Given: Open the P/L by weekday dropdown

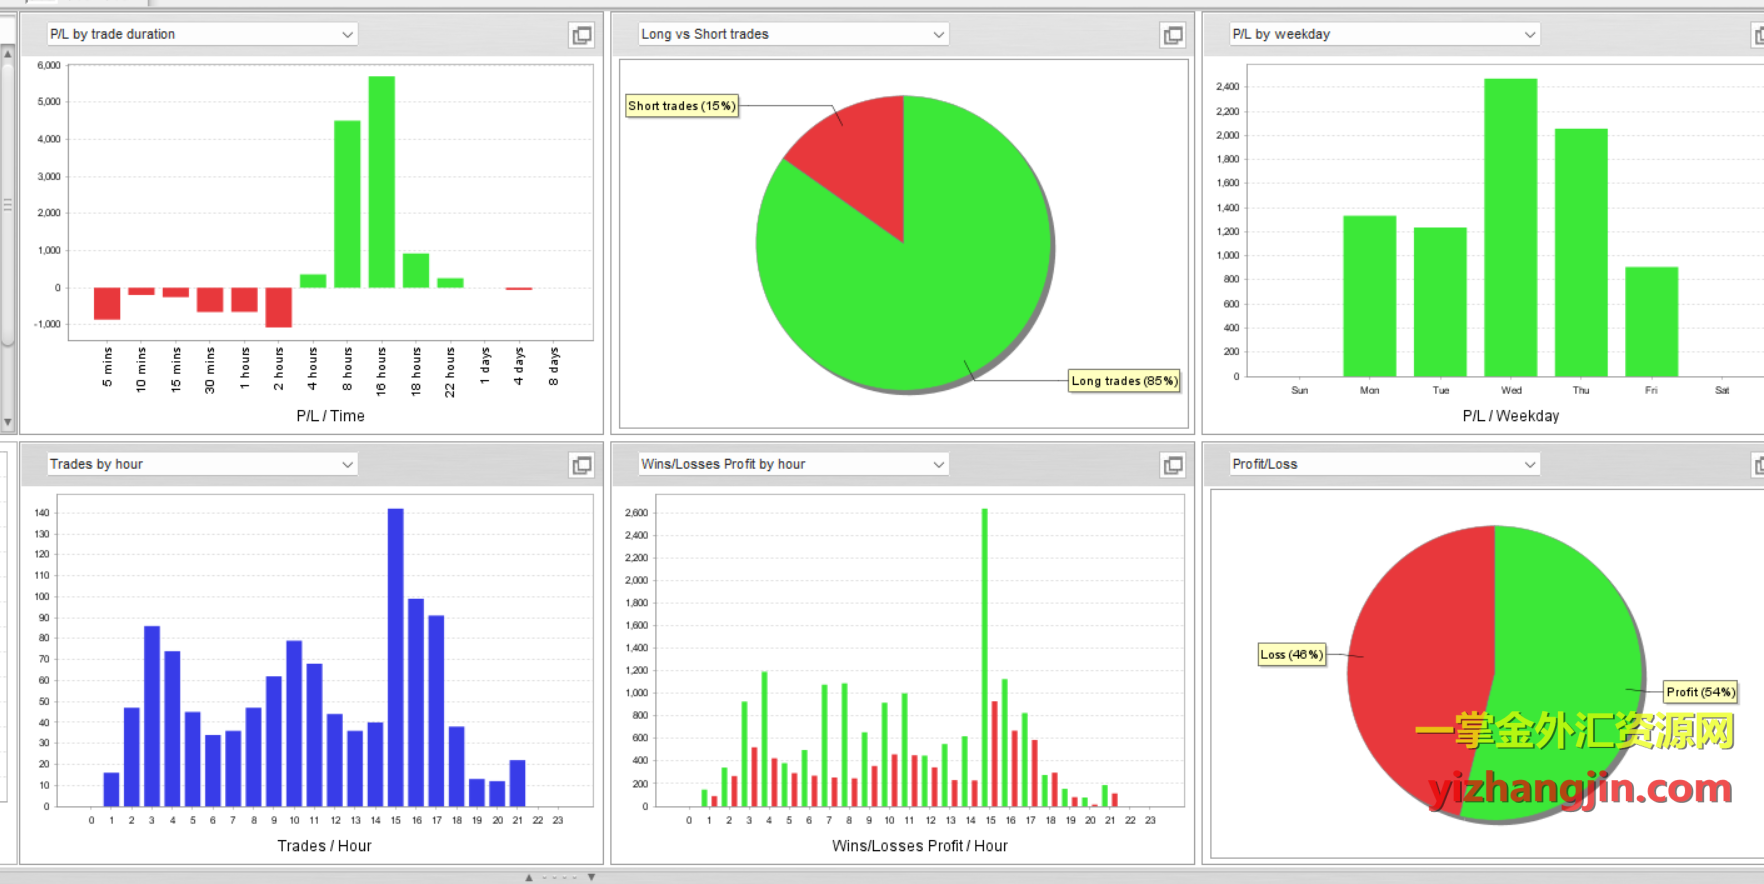Looking at the screenshot, I should point(1529,34).
